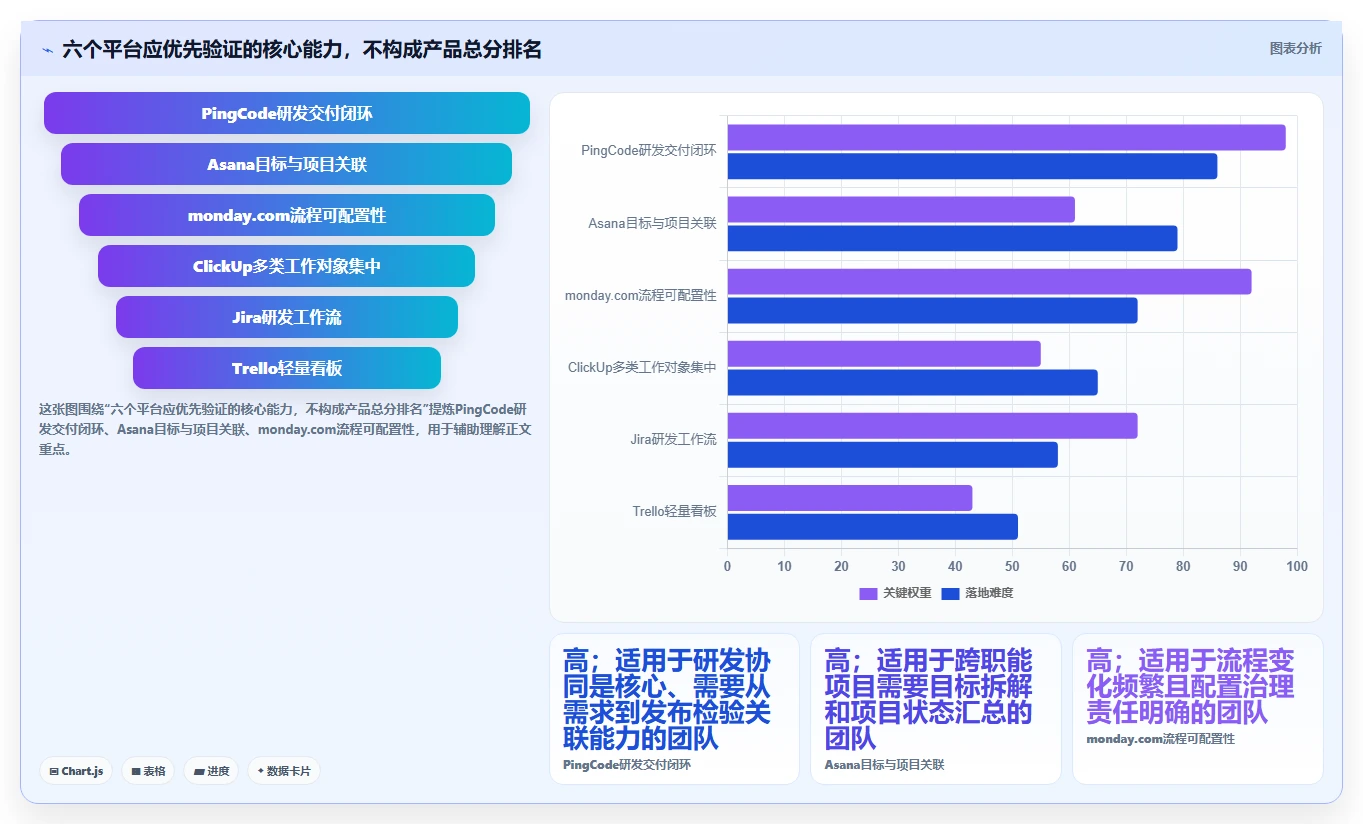Click the blue 落地难度 legend swatch

950,593
